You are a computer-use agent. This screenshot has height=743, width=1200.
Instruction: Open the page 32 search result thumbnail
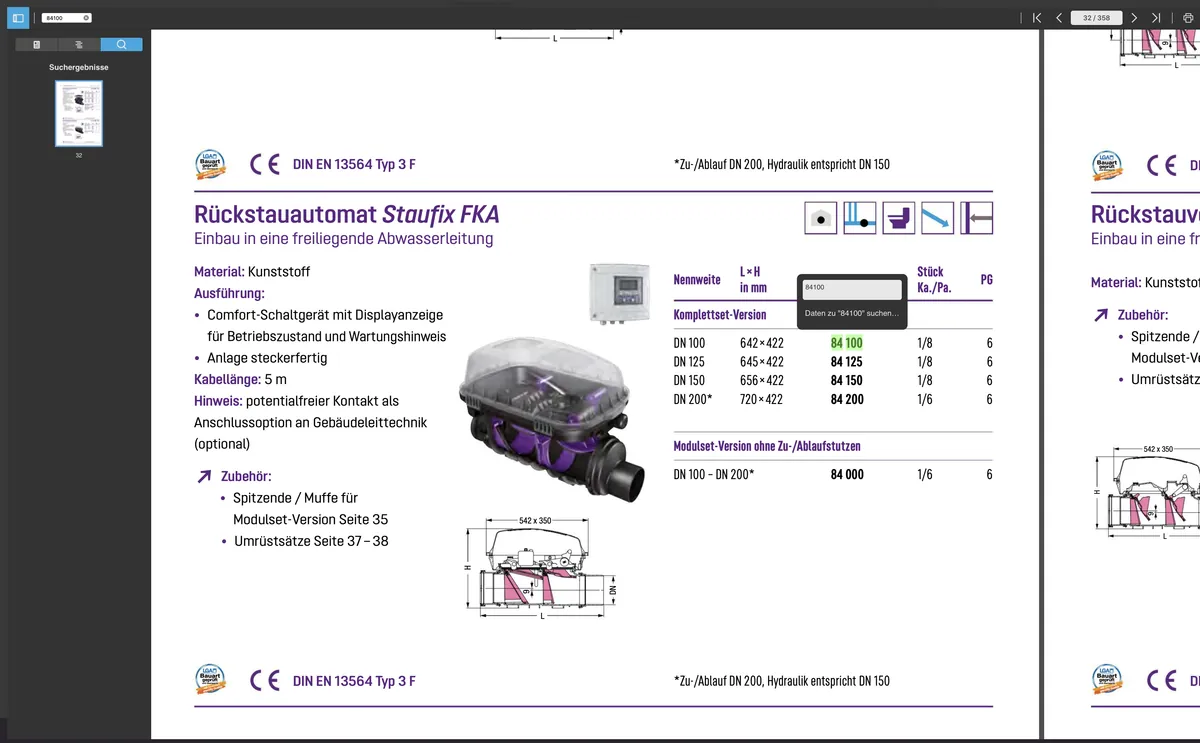pos(79,113)
